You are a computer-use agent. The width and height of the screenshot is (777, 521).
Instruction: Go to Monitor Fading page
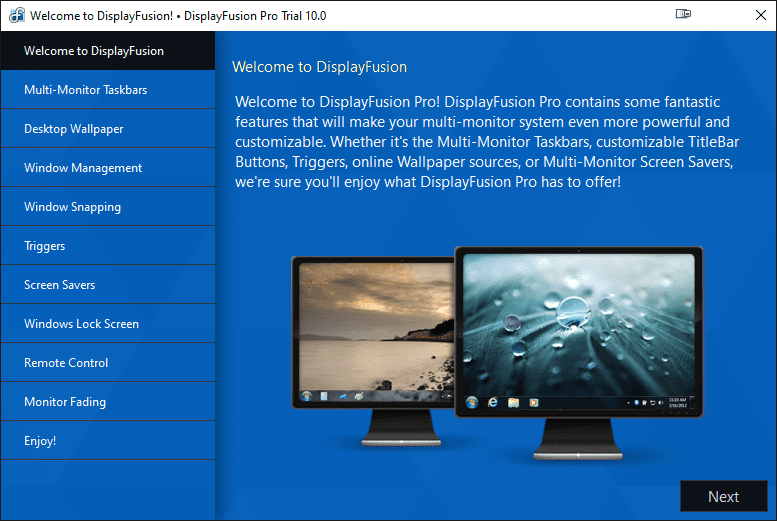coord(108,402)
